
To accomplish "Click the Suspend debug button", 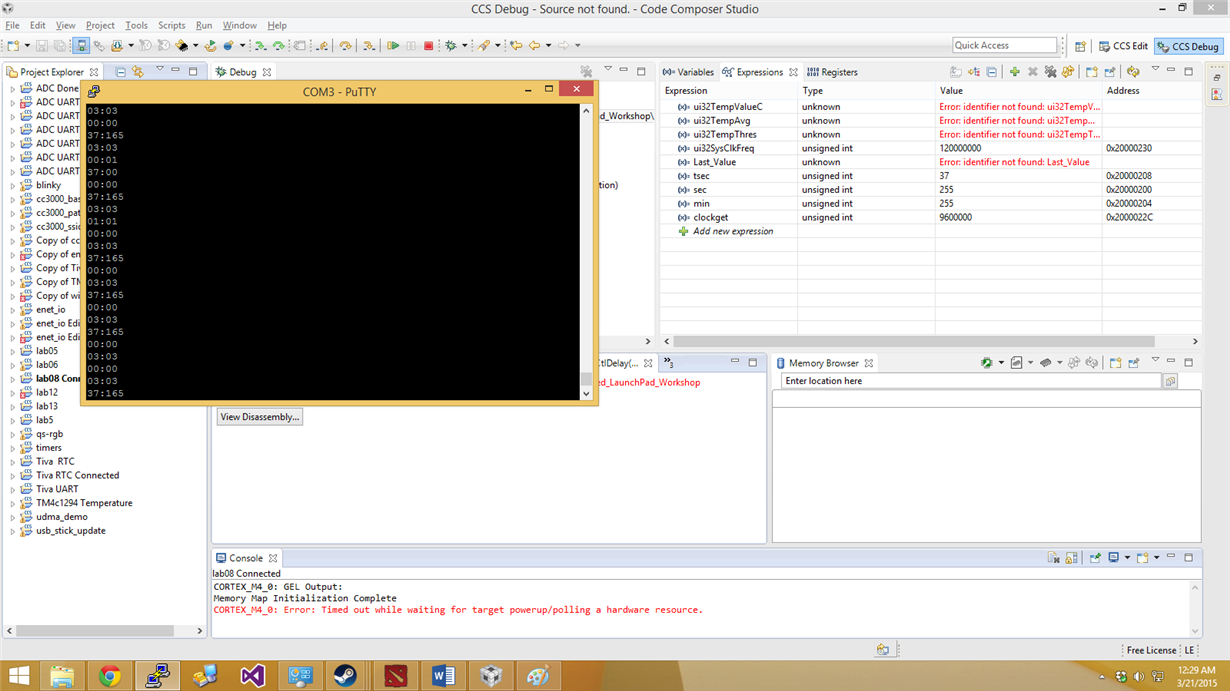I will [411, 46].
